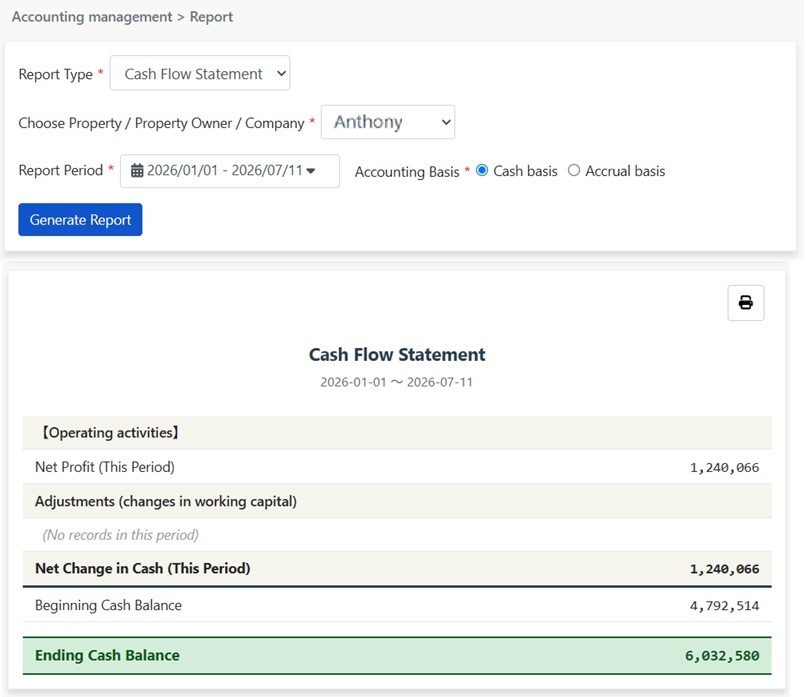Open the property owner dropdown showing Anthony
The image size is (807, 697).
388,122
